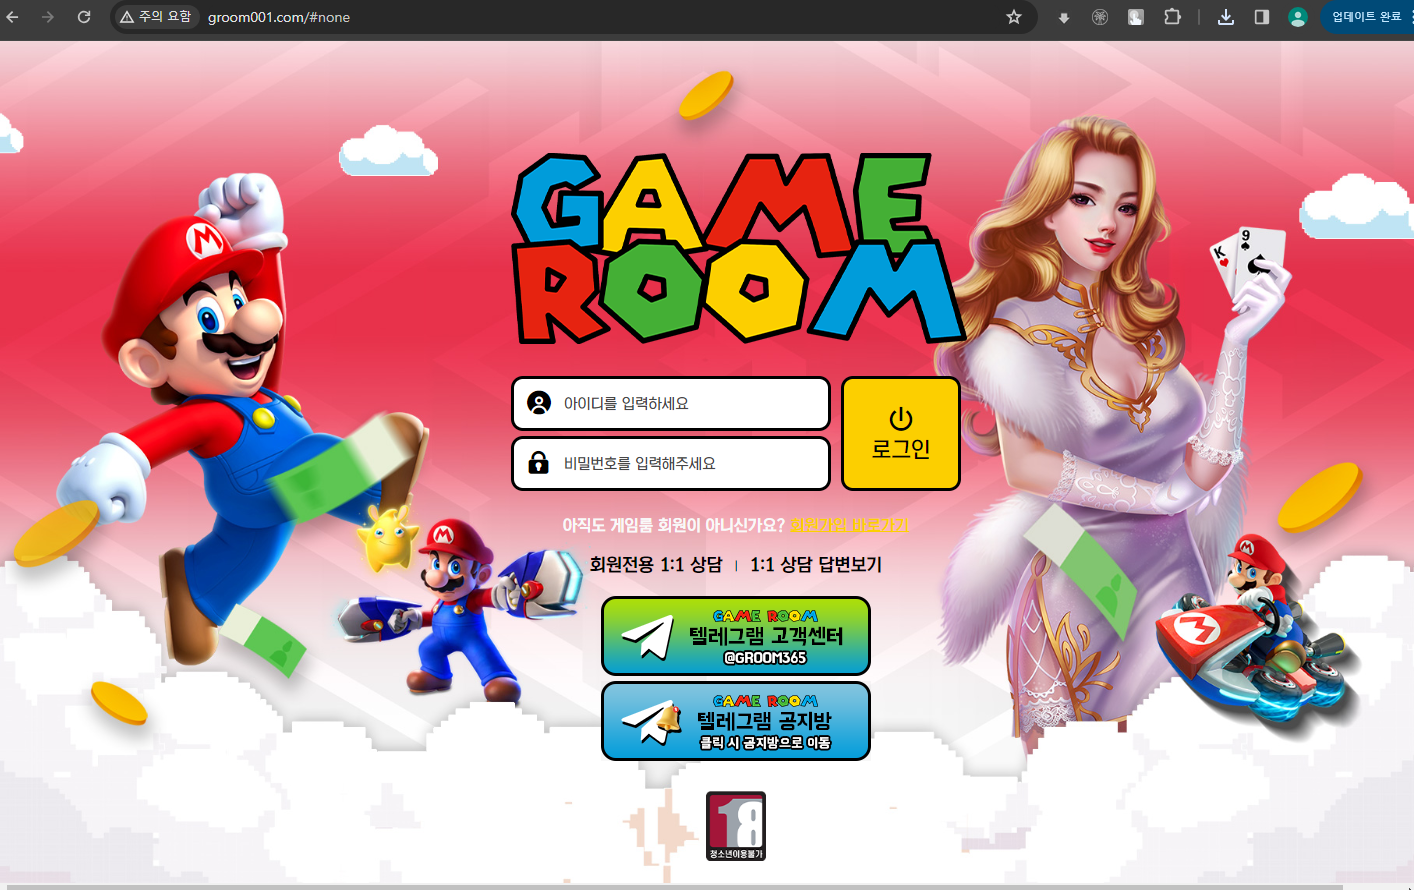The height and width of the screenshot is (890, 1414).
Task: Click the browser back arrow
Action: [13, 17]
